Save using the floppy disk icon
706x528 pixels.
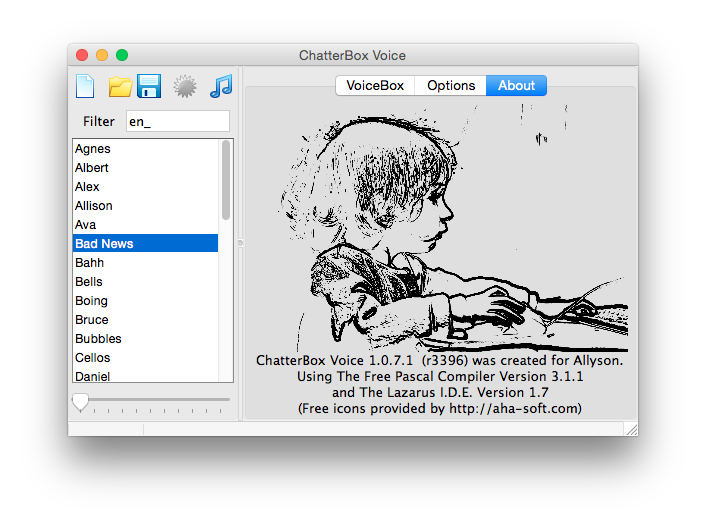pyautogui.click(x=150, y=86)
